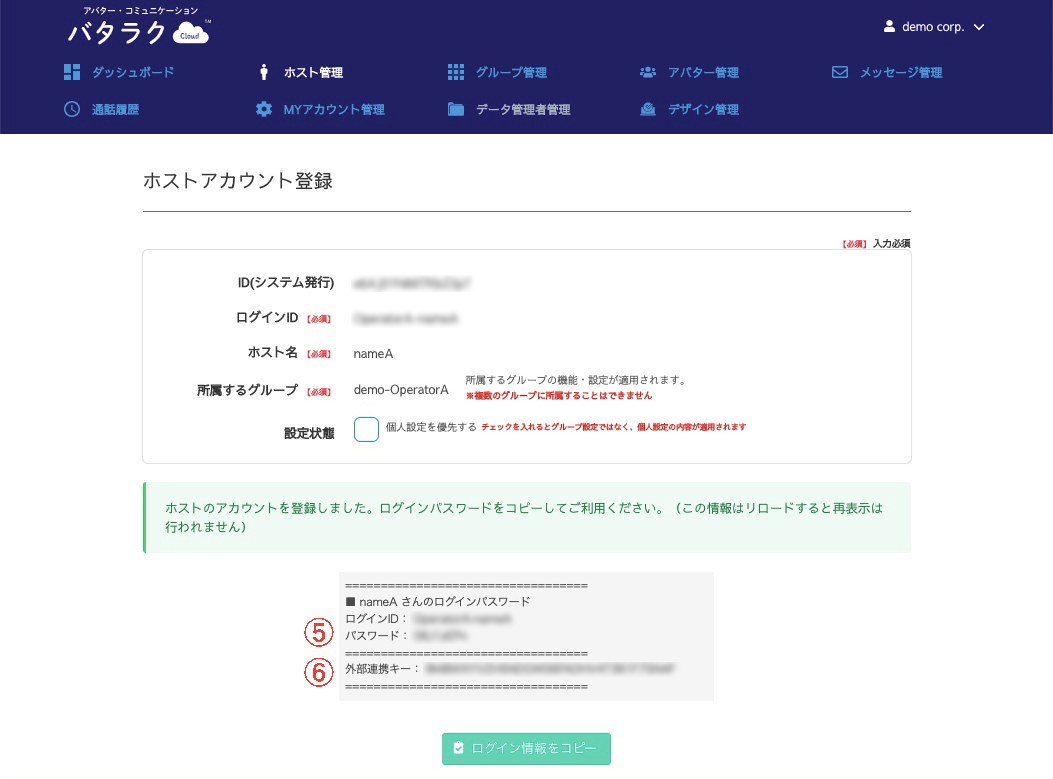This screenshot has height=779, width=1053.
Task: Open the demo corp. account menu
Action: click(x=933, y=28)
